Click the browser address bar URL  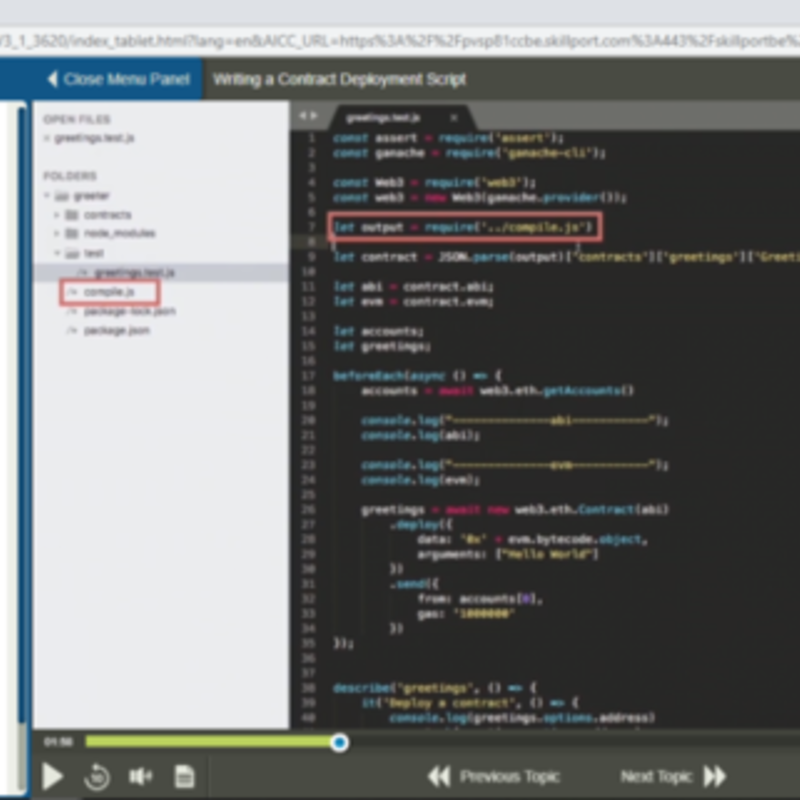click(x=400, y=41)
